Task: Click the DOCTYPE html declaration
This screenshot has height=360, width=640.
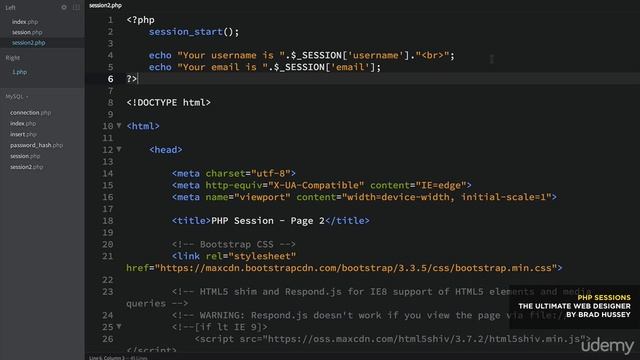Action: click(x=169, y=102)
